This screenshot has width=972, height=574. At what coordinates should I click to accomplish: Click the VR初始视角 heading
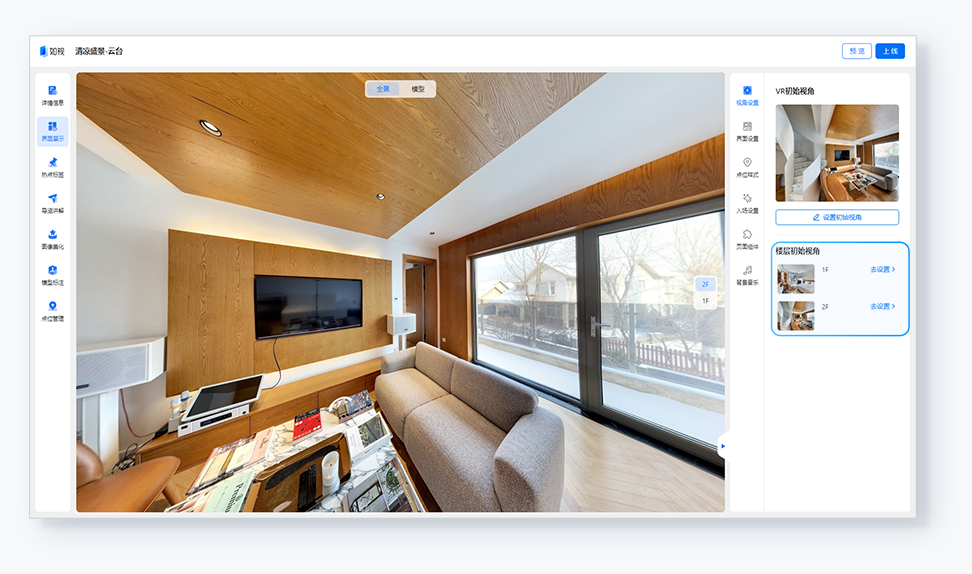pyautogui.click(x=795, y=91)
